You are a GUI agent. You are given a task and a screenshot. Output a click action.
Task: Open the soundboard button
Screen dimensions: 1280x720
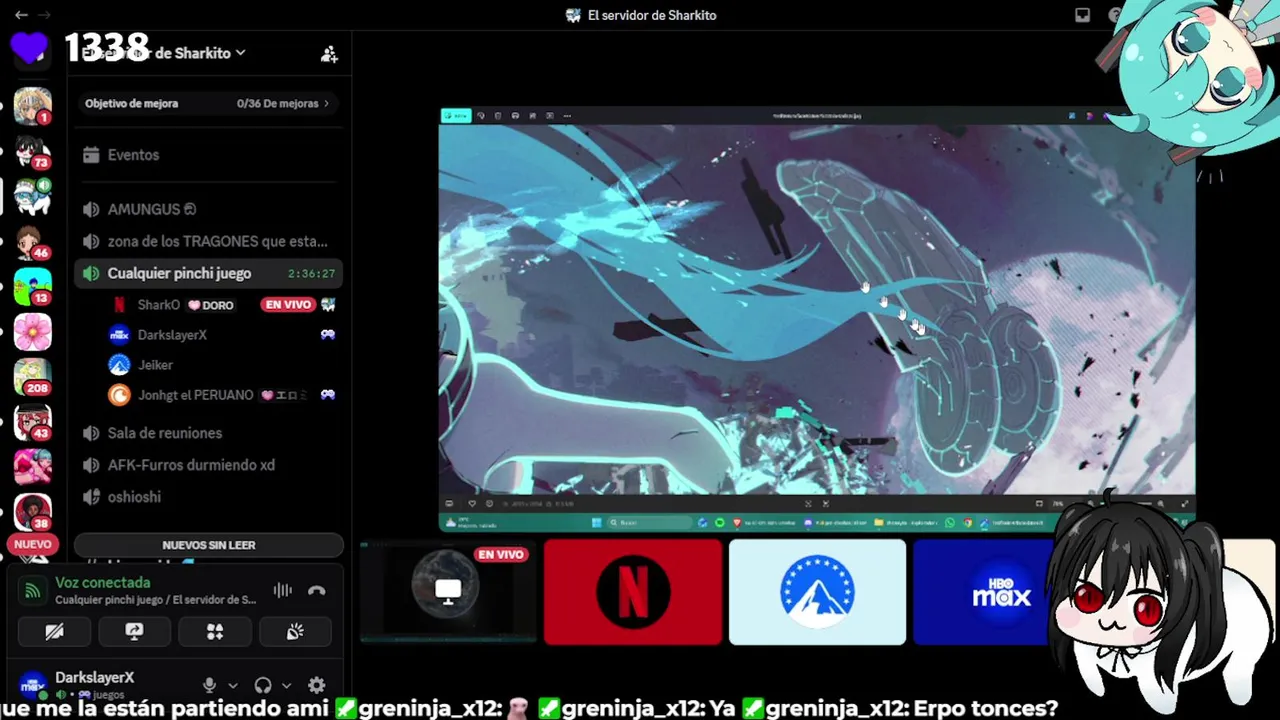pyautogui.click(x=294, y=631)
